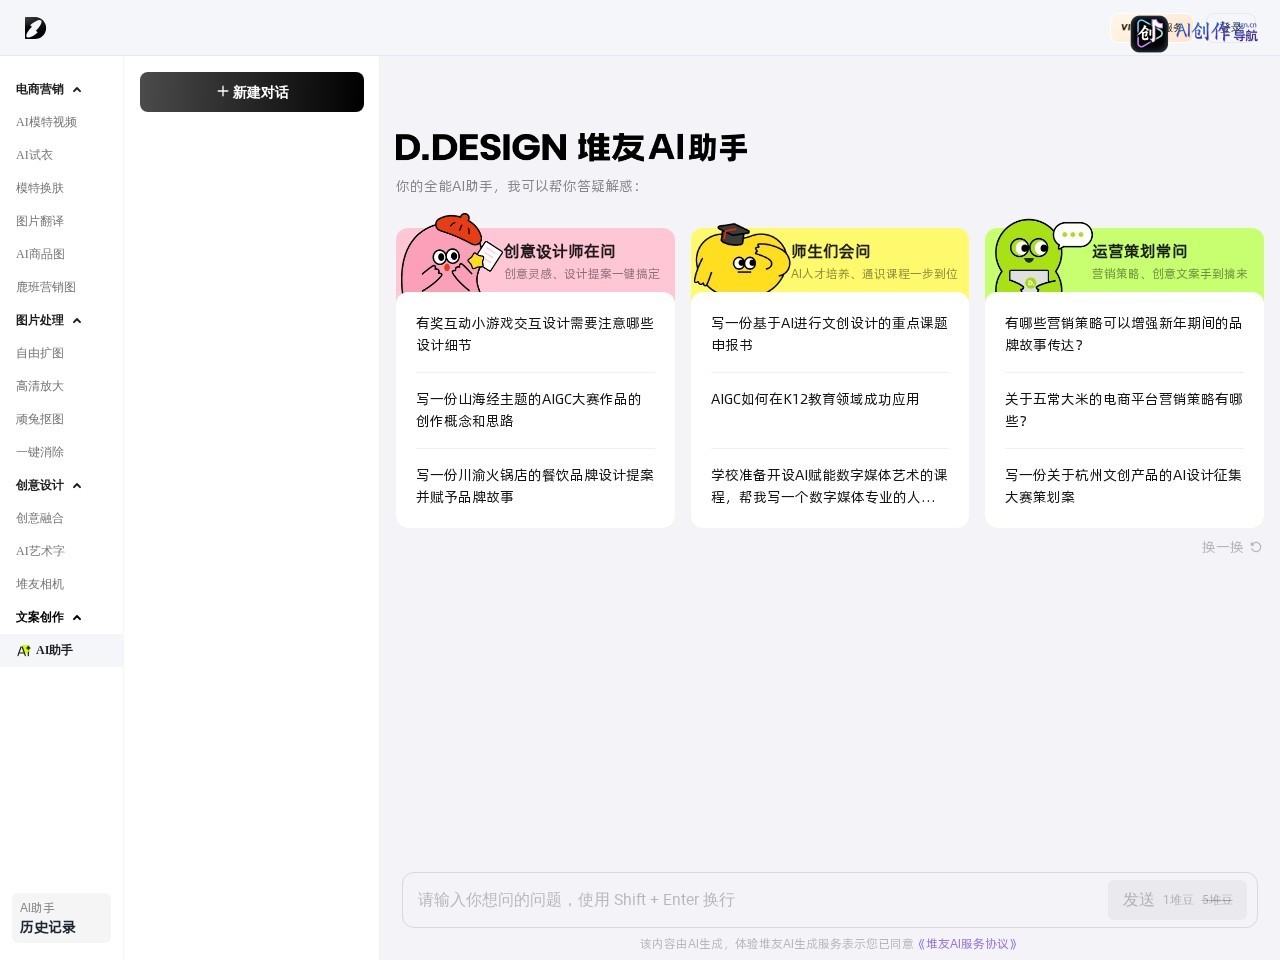Choose prompt 写一份基于AI进行文创设计的重点课题申报书
The height and width of the screenshot is (960, 1280).
click(x=830, y=334)
